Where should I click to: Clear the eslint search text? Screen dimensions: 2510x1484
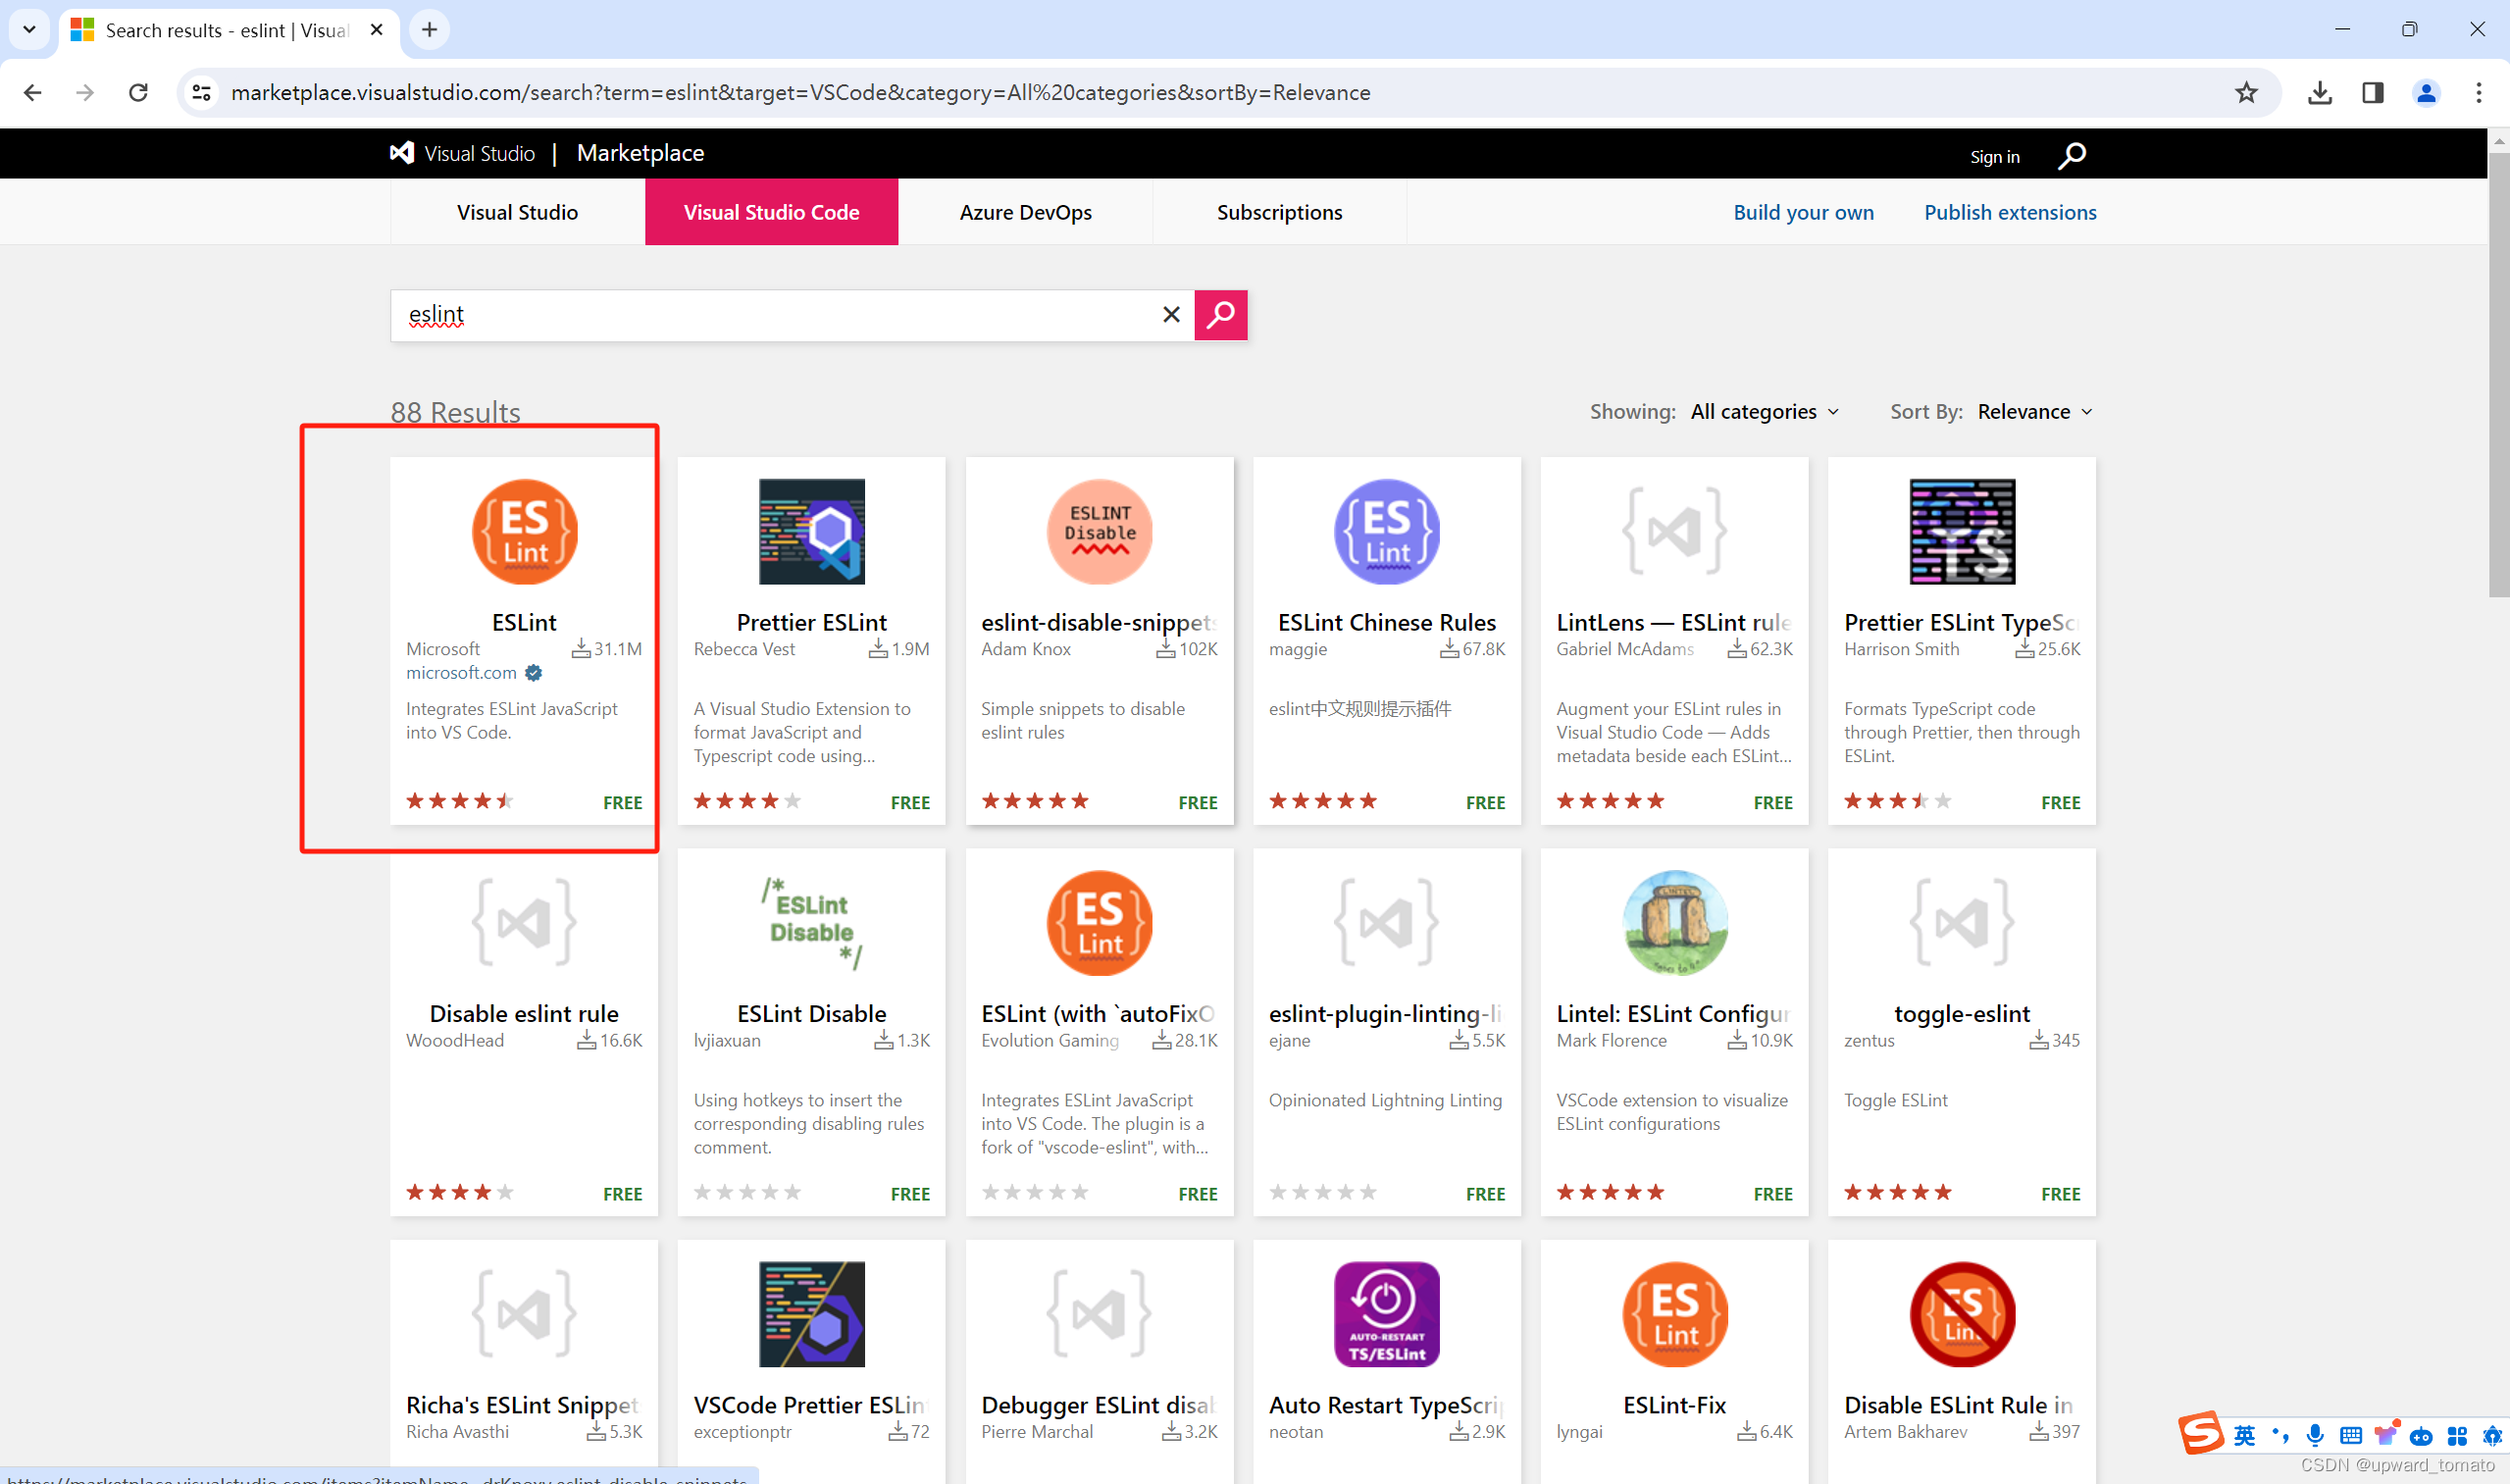pyautogui.click(x=1171, y=315)
